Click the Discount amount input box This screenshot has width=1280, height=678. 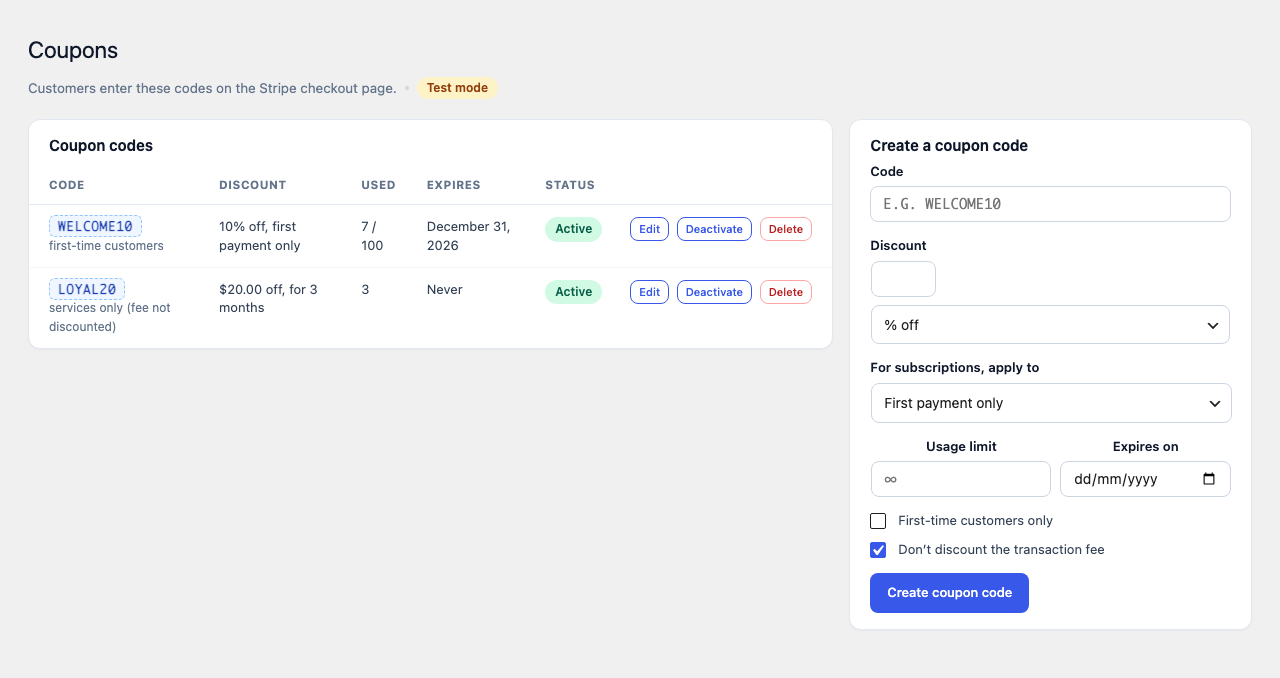click(903, 279)
